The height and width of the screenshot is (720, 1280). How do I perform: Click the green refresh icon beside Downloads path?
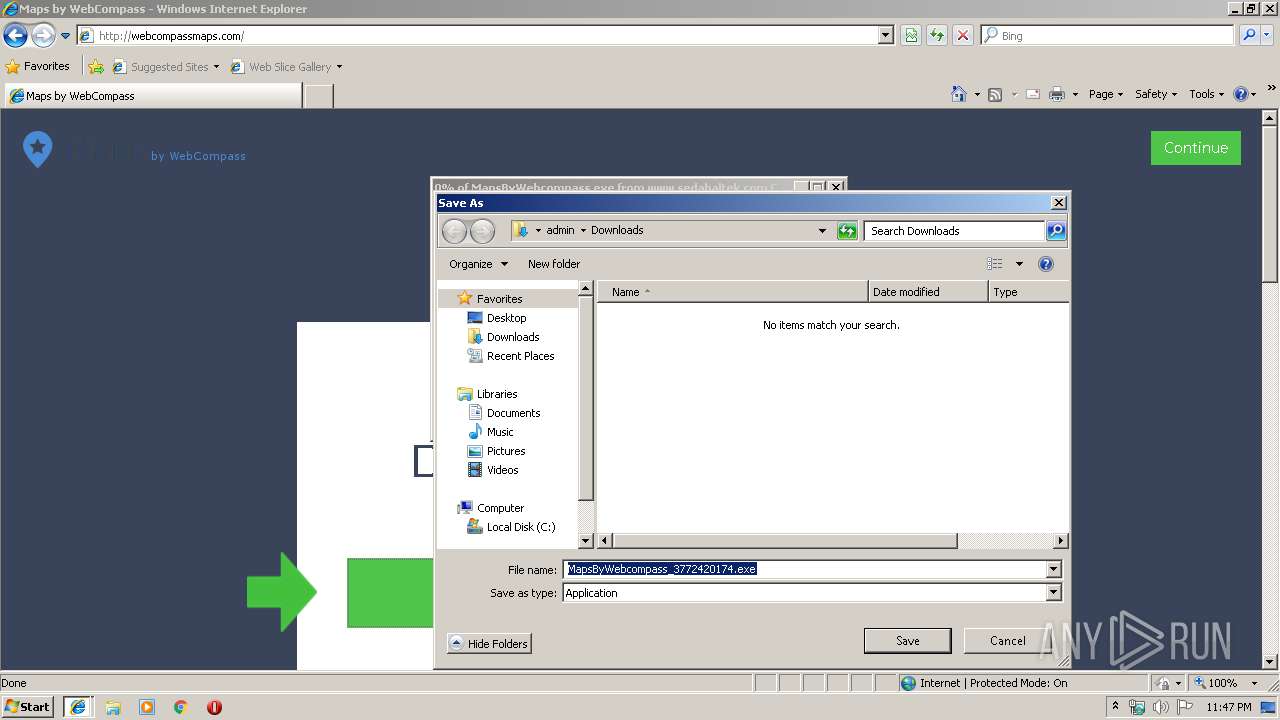(x=847, y=231)
